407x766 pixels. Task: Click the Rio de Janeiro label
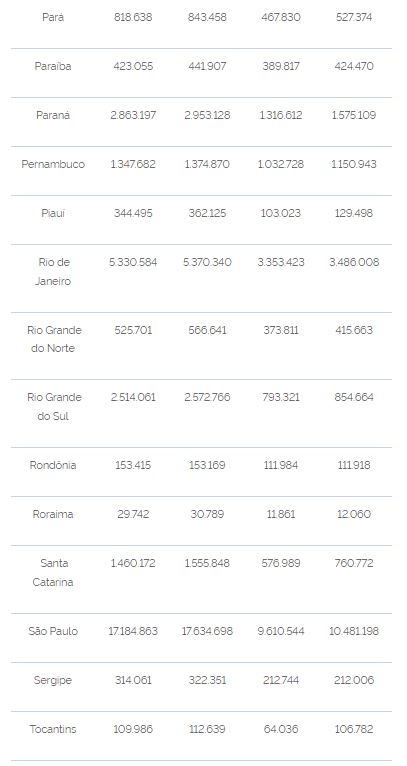(x=53, y=272)
